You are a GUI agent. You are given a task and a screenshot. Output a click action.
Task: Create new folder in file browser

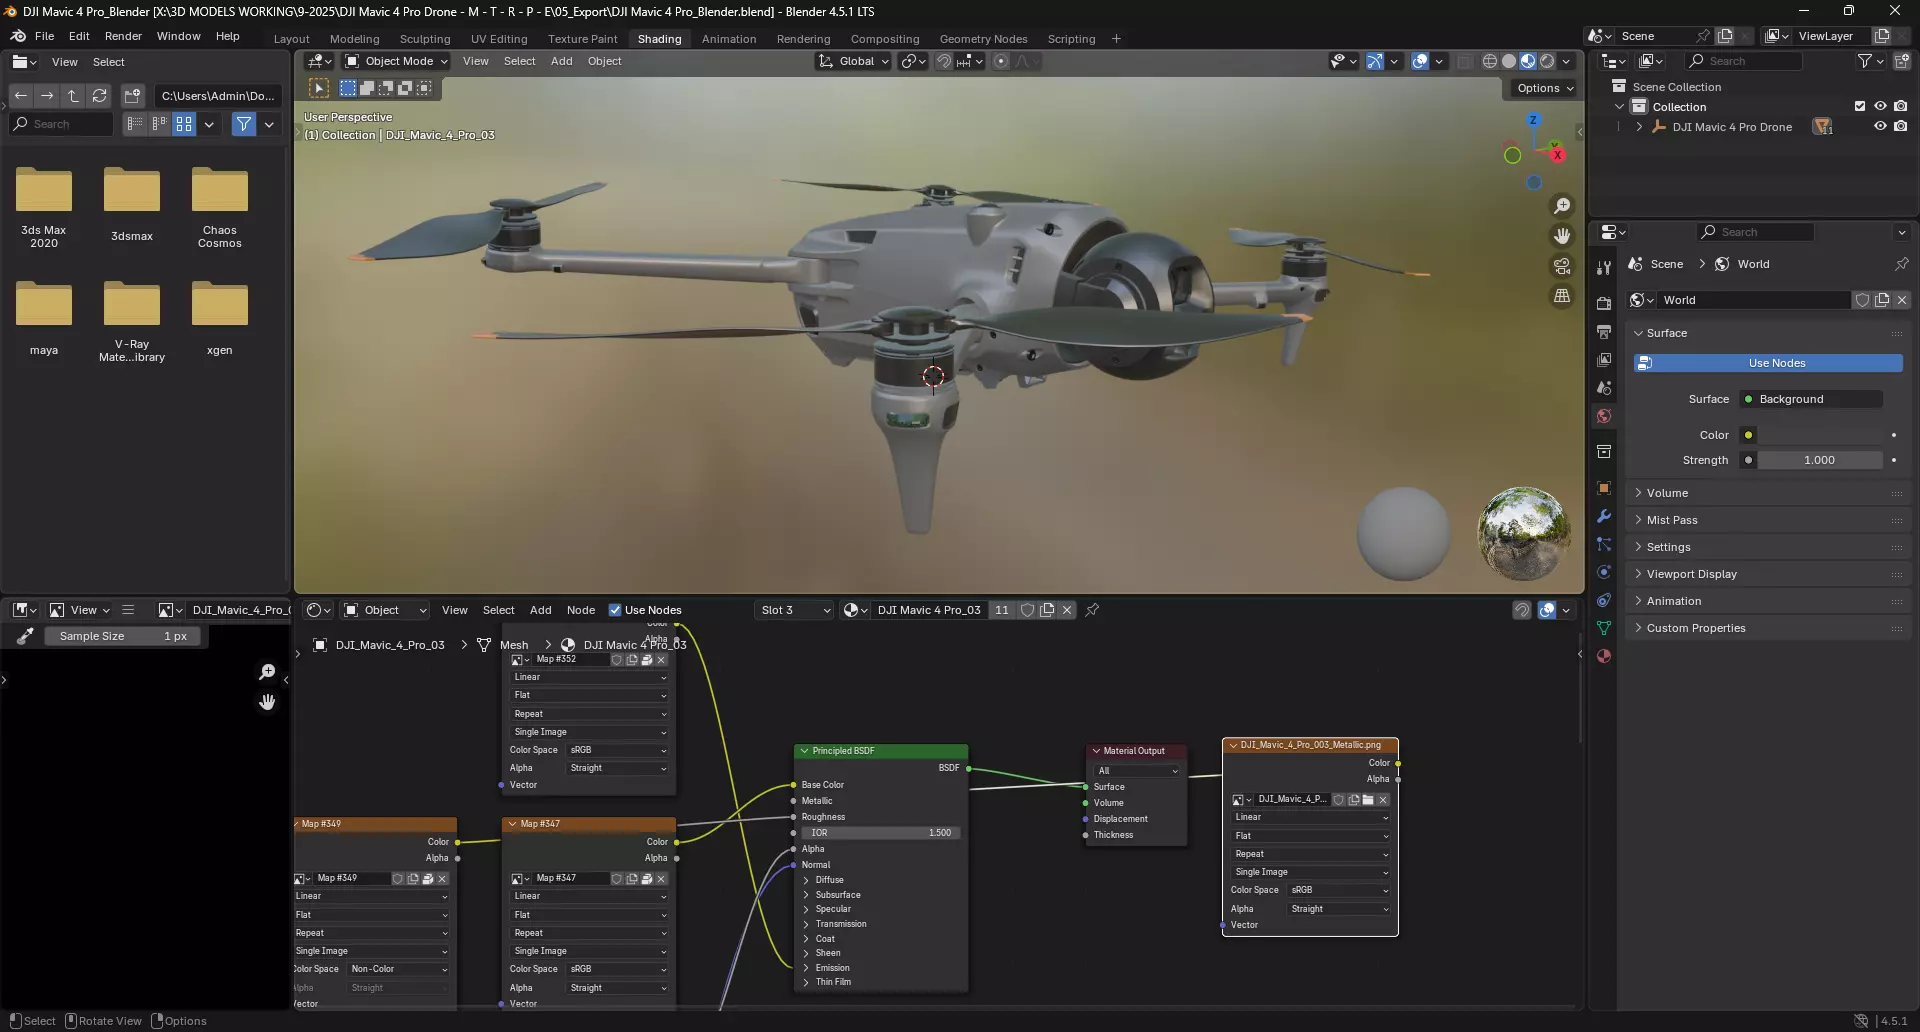(132, 96)
